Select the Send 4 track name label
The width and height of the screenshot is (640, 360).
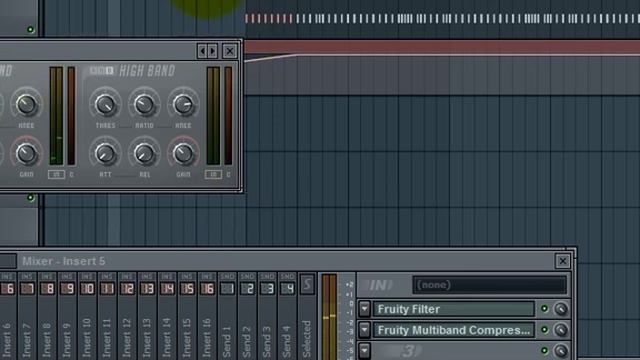287,342
